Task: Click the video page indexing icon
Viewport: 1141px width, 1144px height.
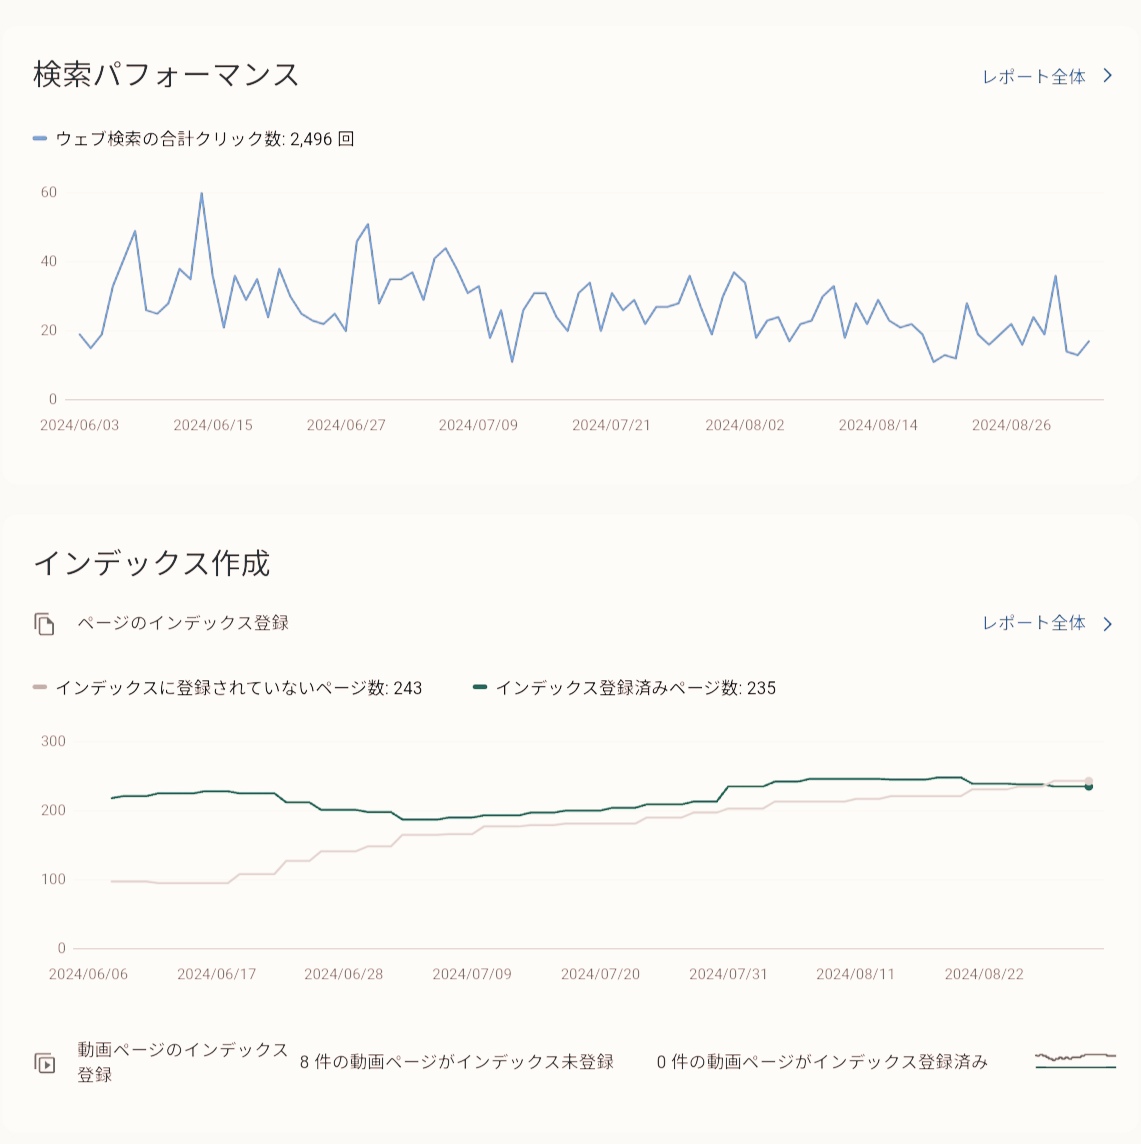Action: point(45,1063)
